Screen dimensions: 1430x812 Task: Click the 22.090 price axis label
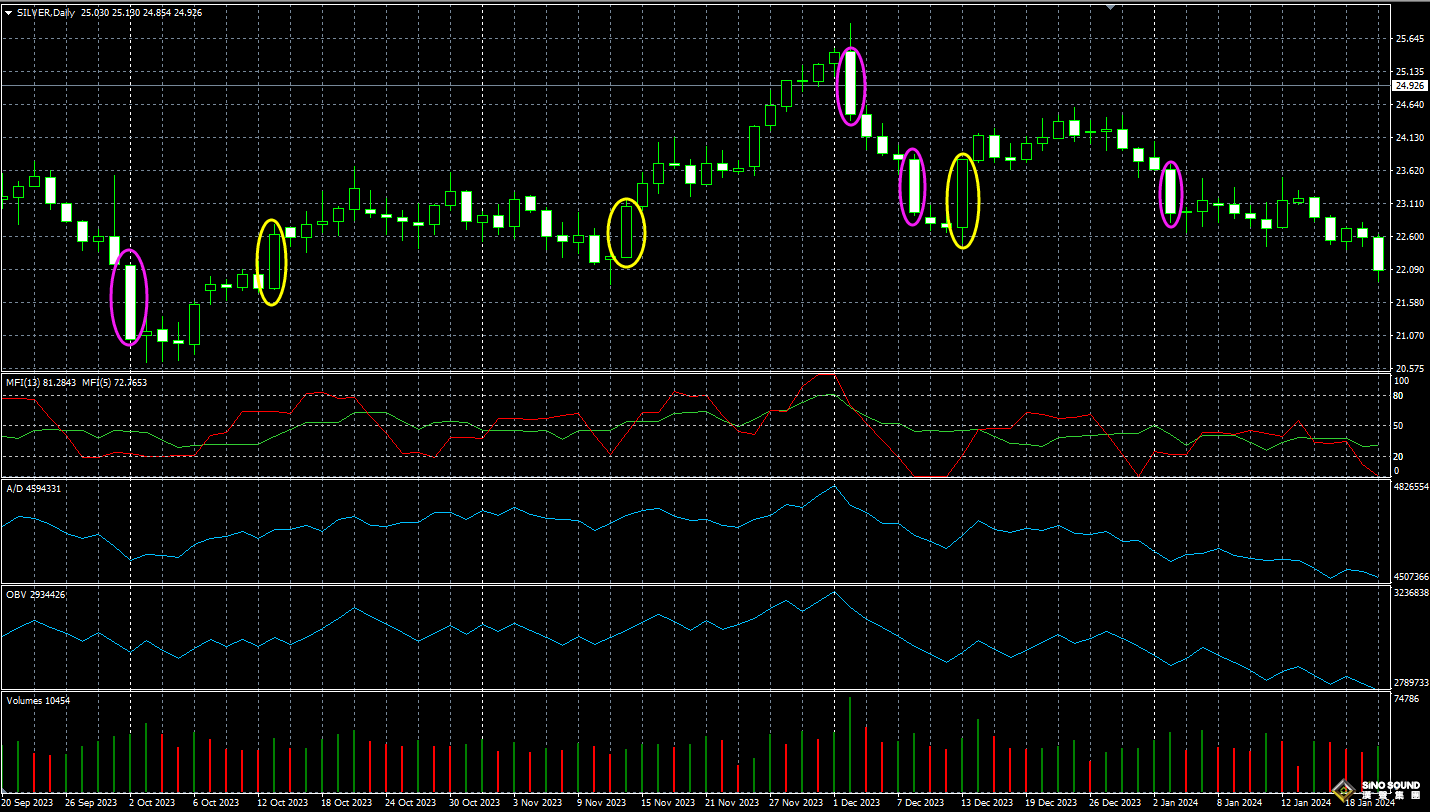(1408, 270)
